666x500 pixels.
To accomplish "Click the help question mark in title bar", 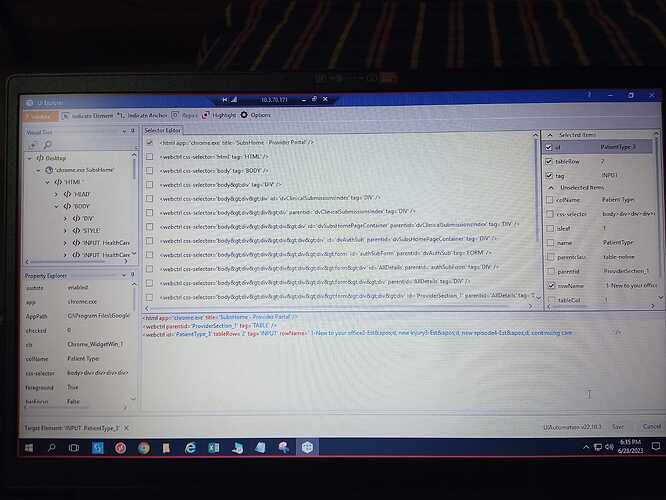I will 589,95.
